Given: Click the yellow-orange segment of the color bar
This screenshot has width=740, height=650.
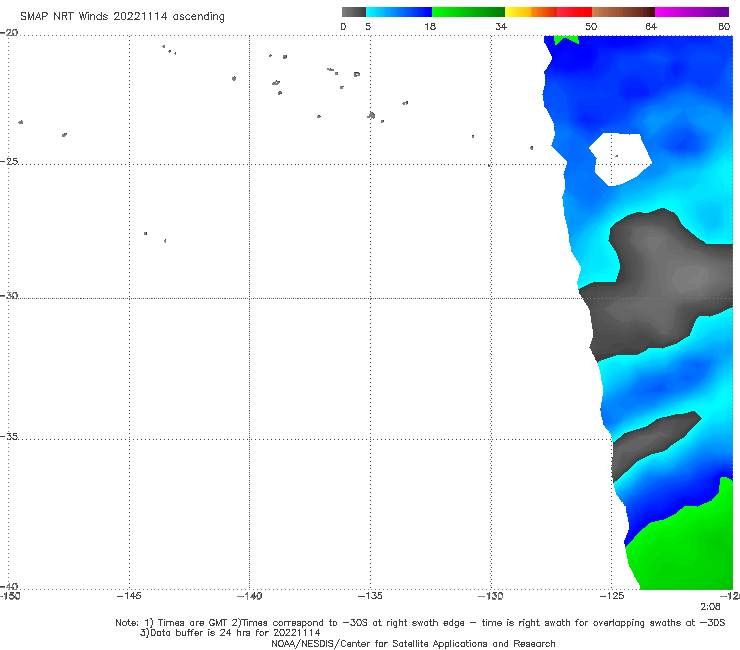Looking at the screenshot, I should [531, 12].
